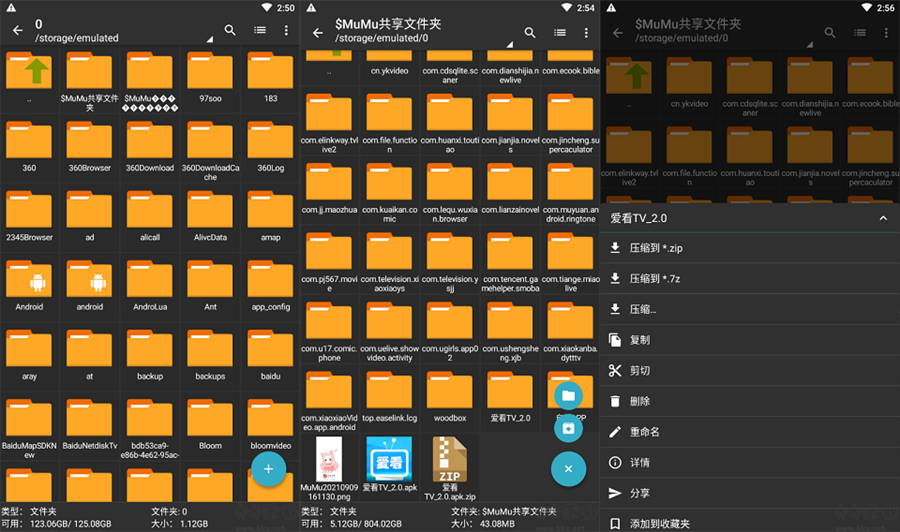The height and width of the screenshot is (532, 900).
Task: Change view mode in middle panel toolbar
Action: pyautogui.click(x=560, y=33)
